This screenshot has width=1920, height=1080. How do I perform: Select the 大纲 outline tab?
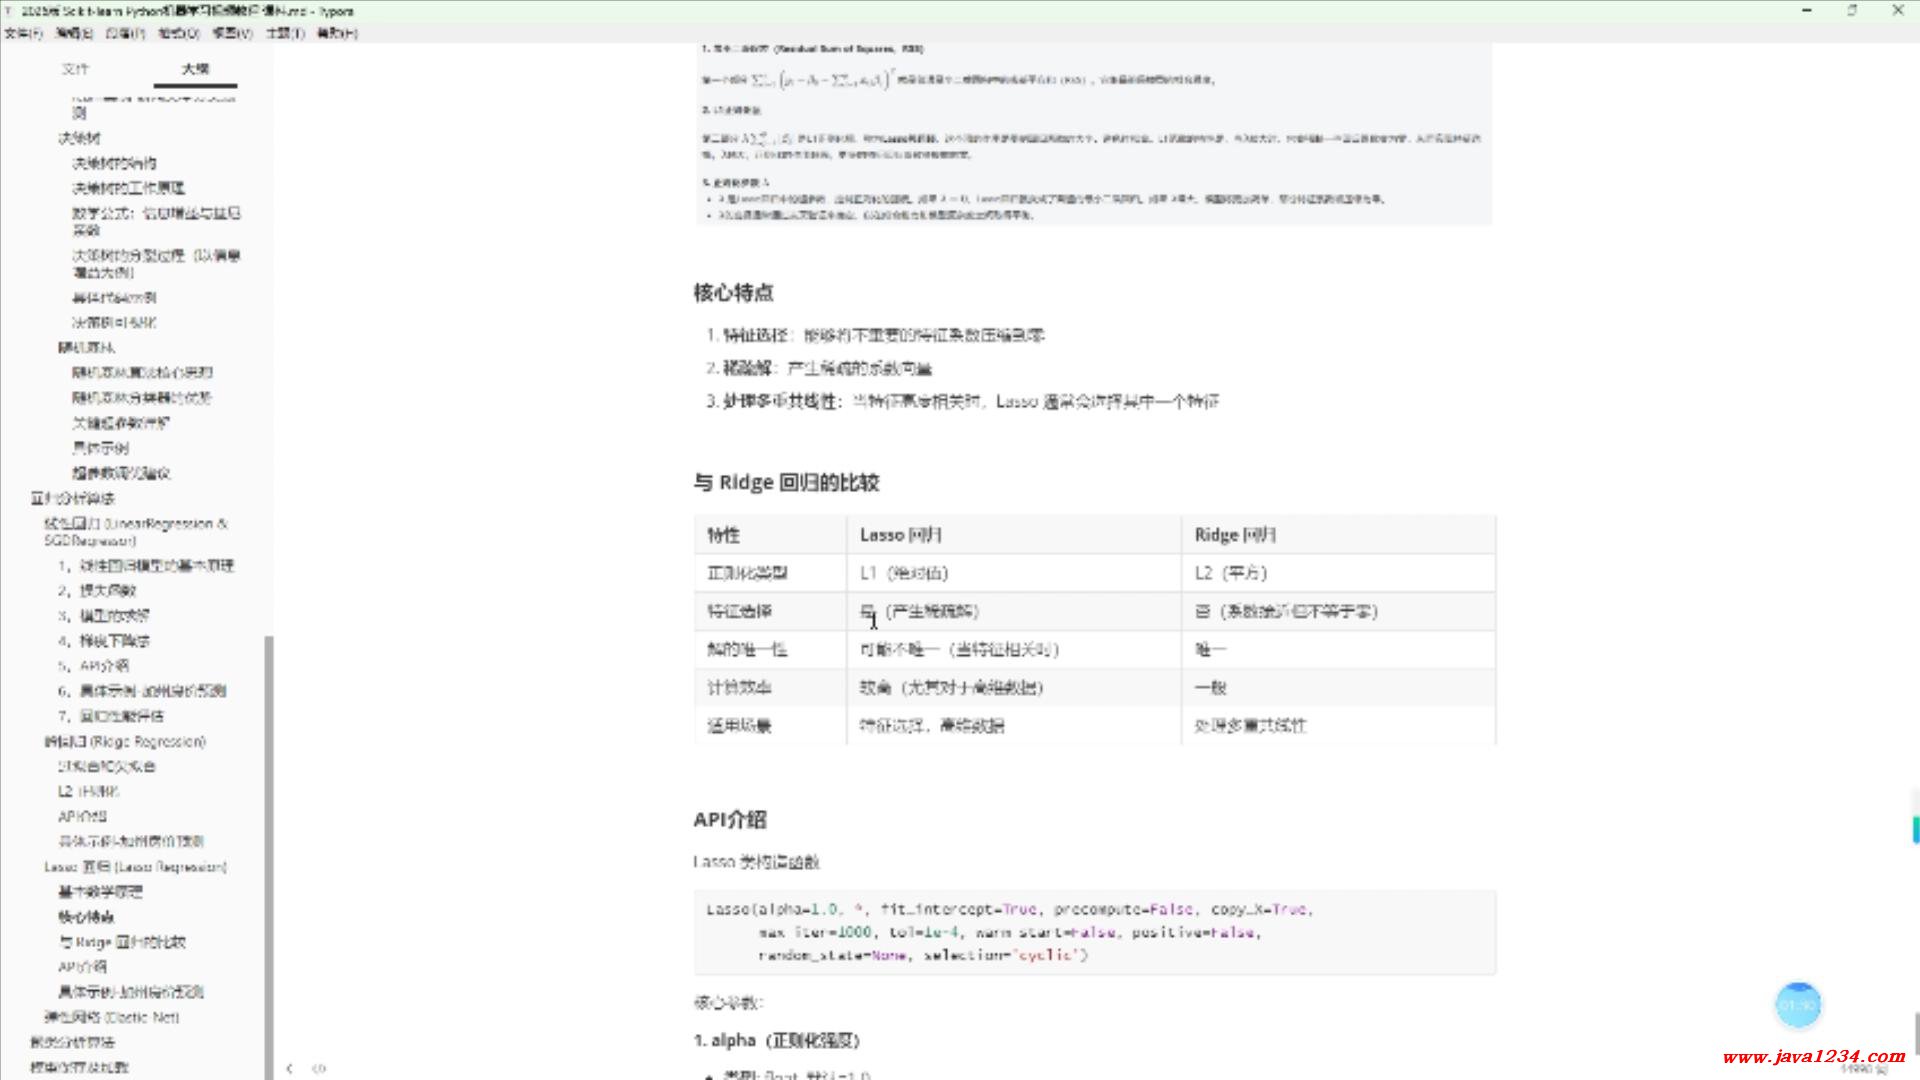[x=195, y=69]
